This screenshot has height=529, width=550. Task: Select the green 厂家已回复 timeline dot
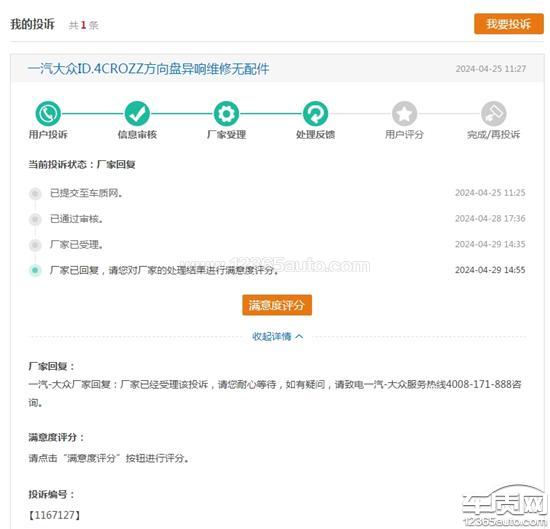coord(35,270)
